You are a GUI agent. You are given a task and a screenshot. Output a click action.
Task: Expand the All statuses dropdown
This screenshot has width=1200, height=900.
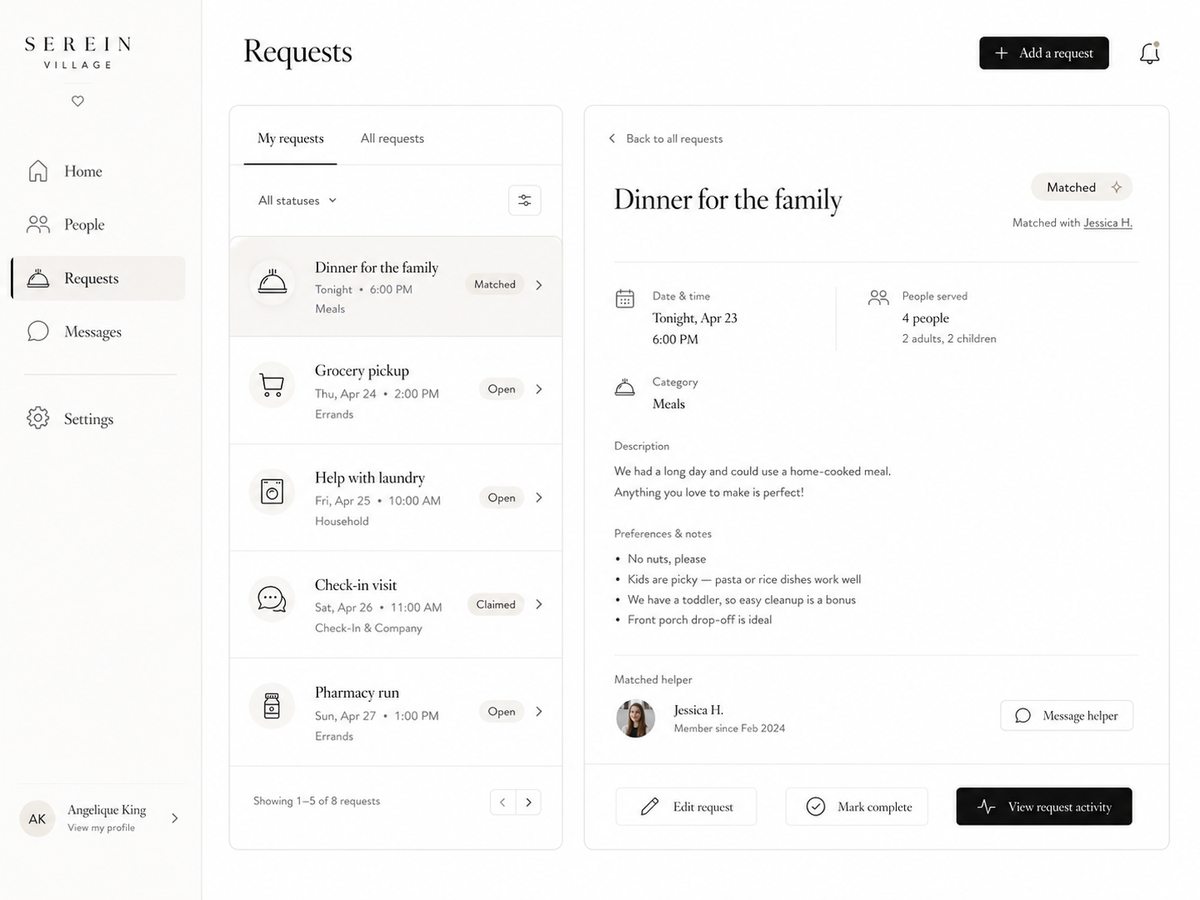[297, 200]
